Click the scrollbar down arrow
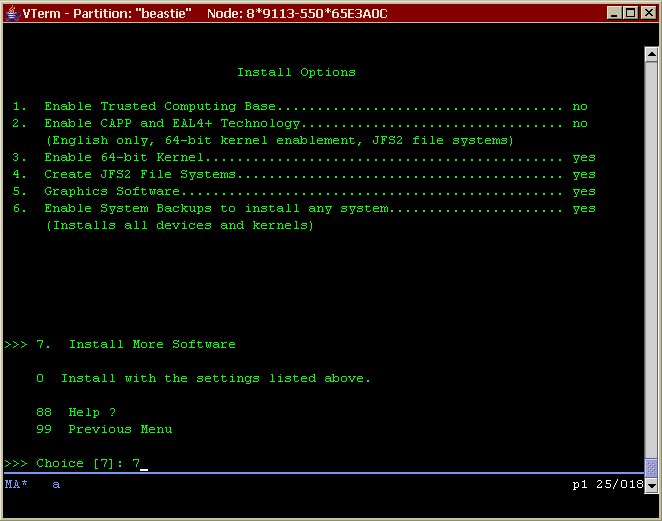The width and height of the screenshot is (662, 521). coord(652,463)
